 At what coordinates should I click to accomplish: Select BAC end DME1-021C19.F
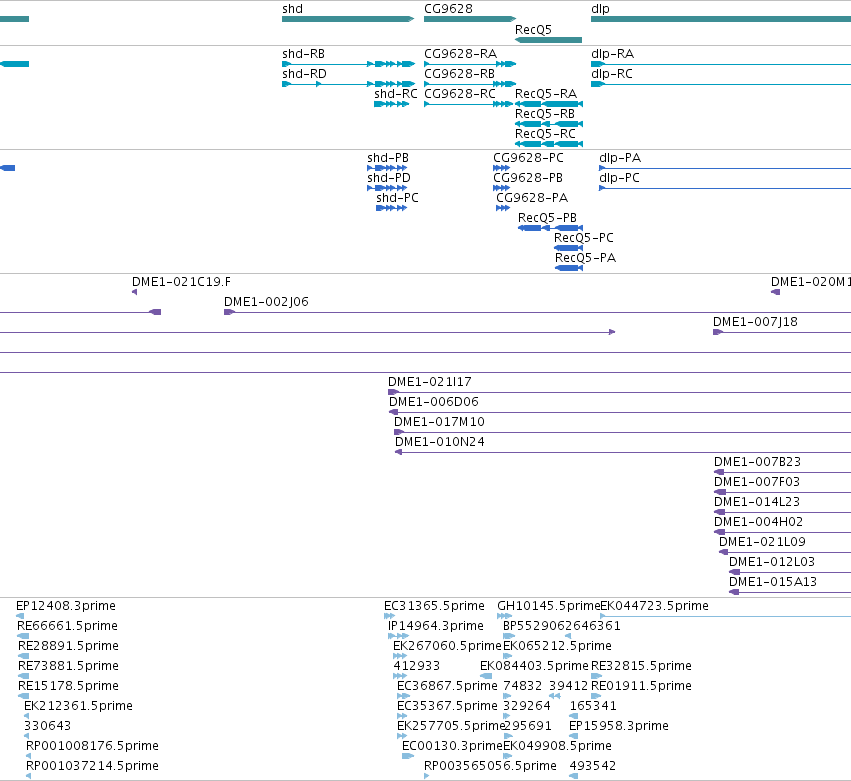[x=135, y=292]
